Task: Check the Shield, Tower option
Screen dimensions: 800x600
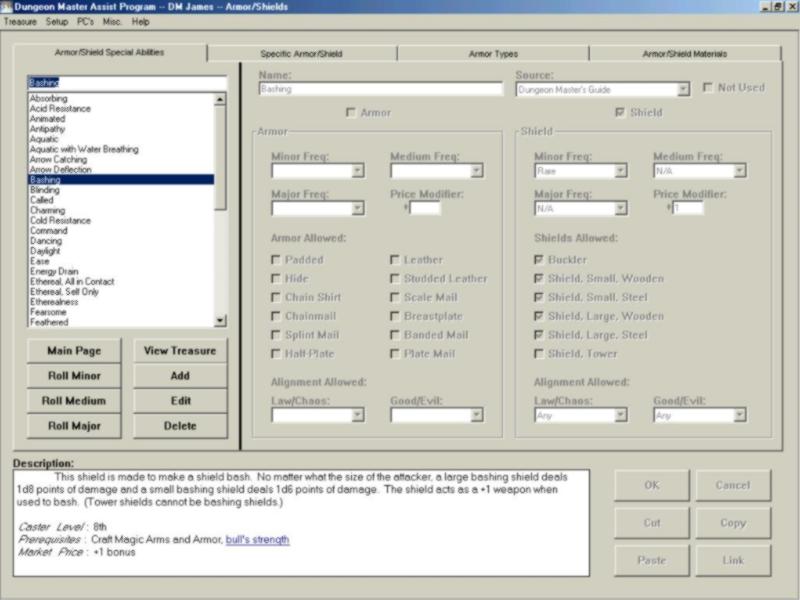Action: click(x=540, y=354)
